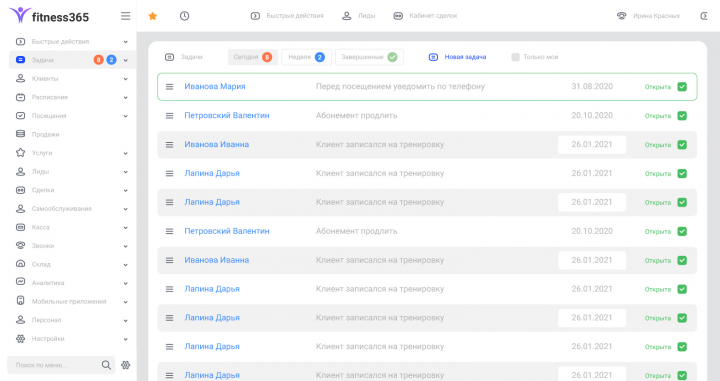Toggle checkbox on first Петровский Валентин row
720x381 pixels.
click(682, 116)
